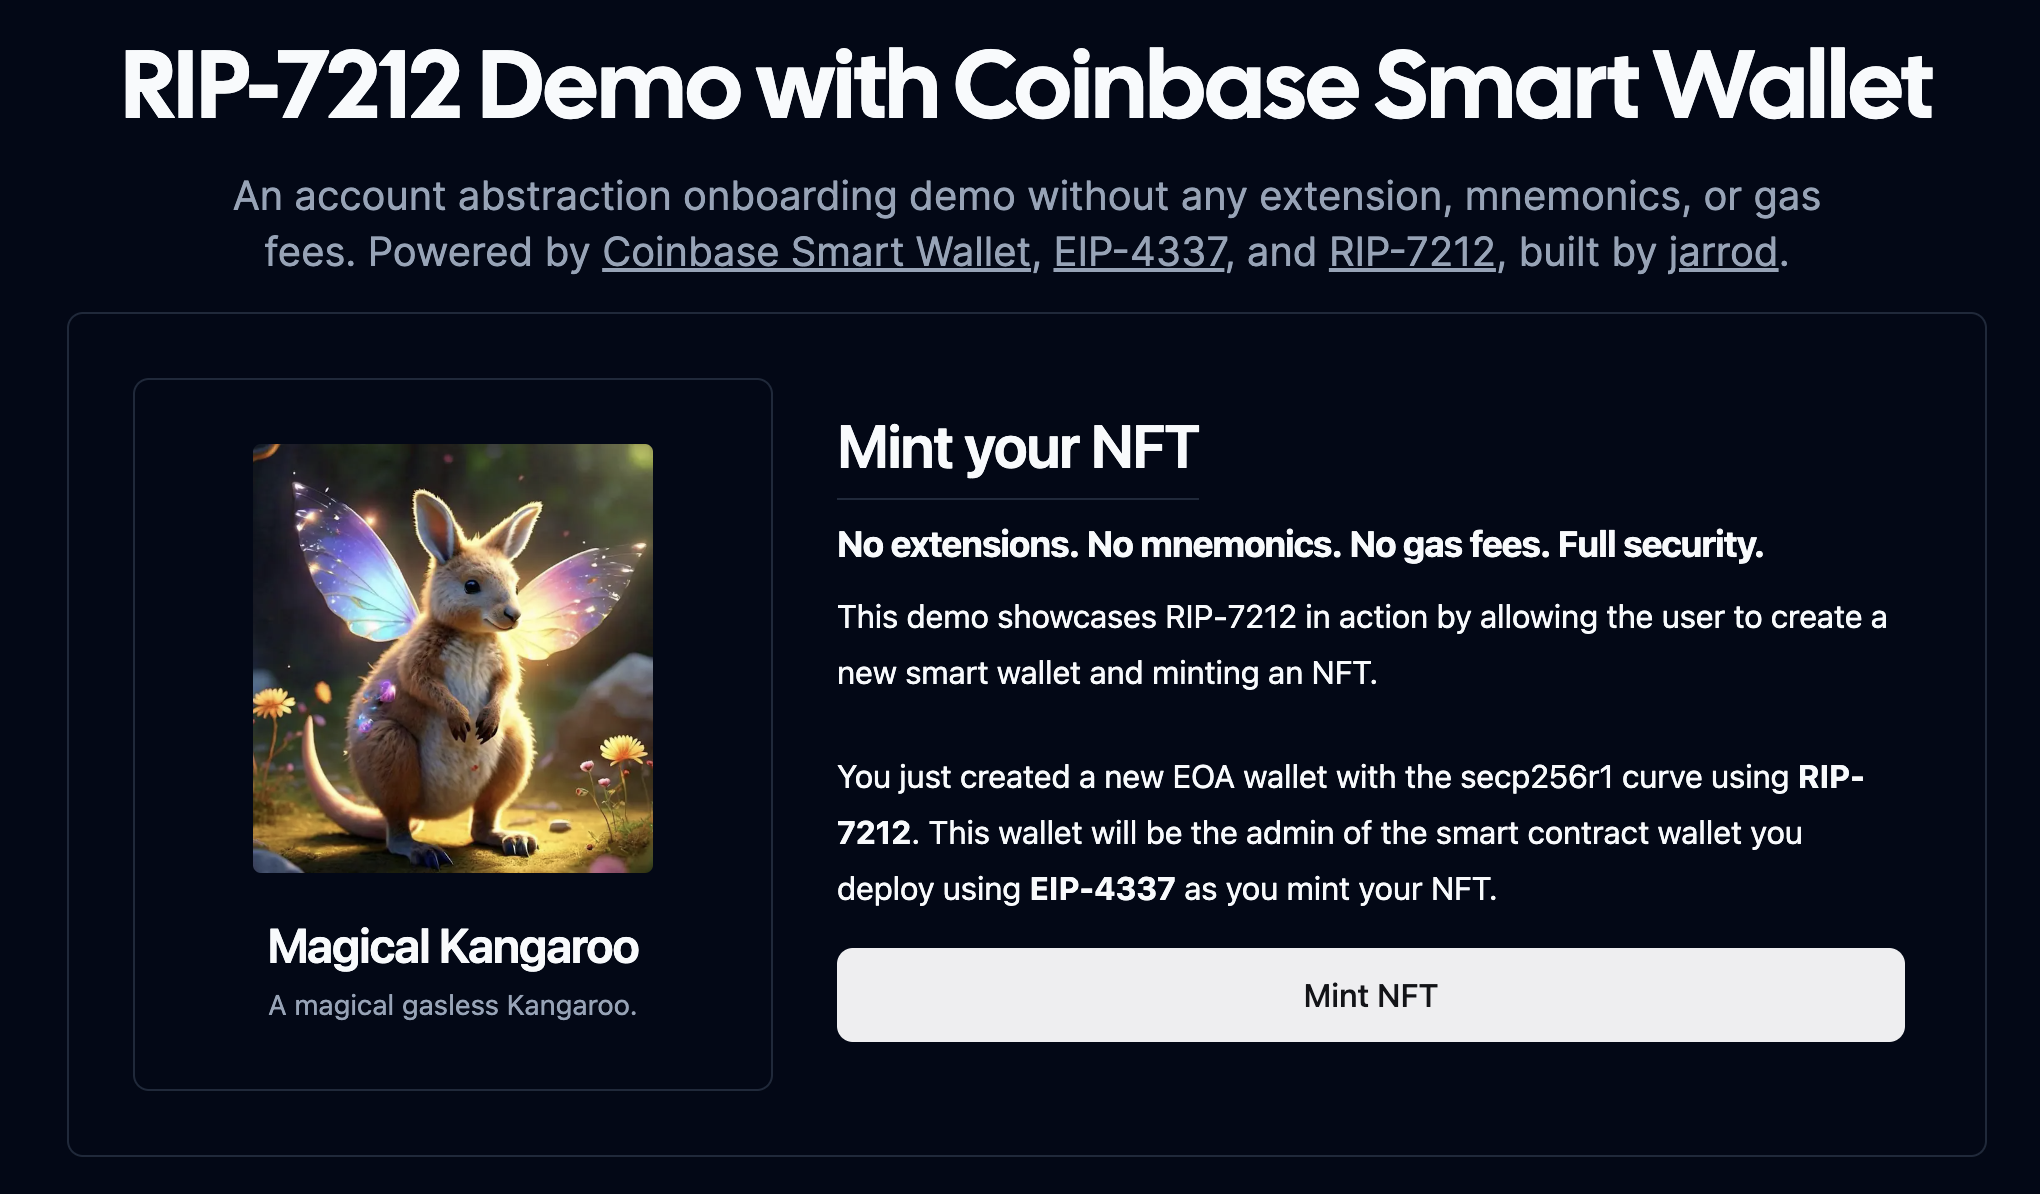
Task: Click the No extensions tagline text
Action: click(x=1300, y=546)
